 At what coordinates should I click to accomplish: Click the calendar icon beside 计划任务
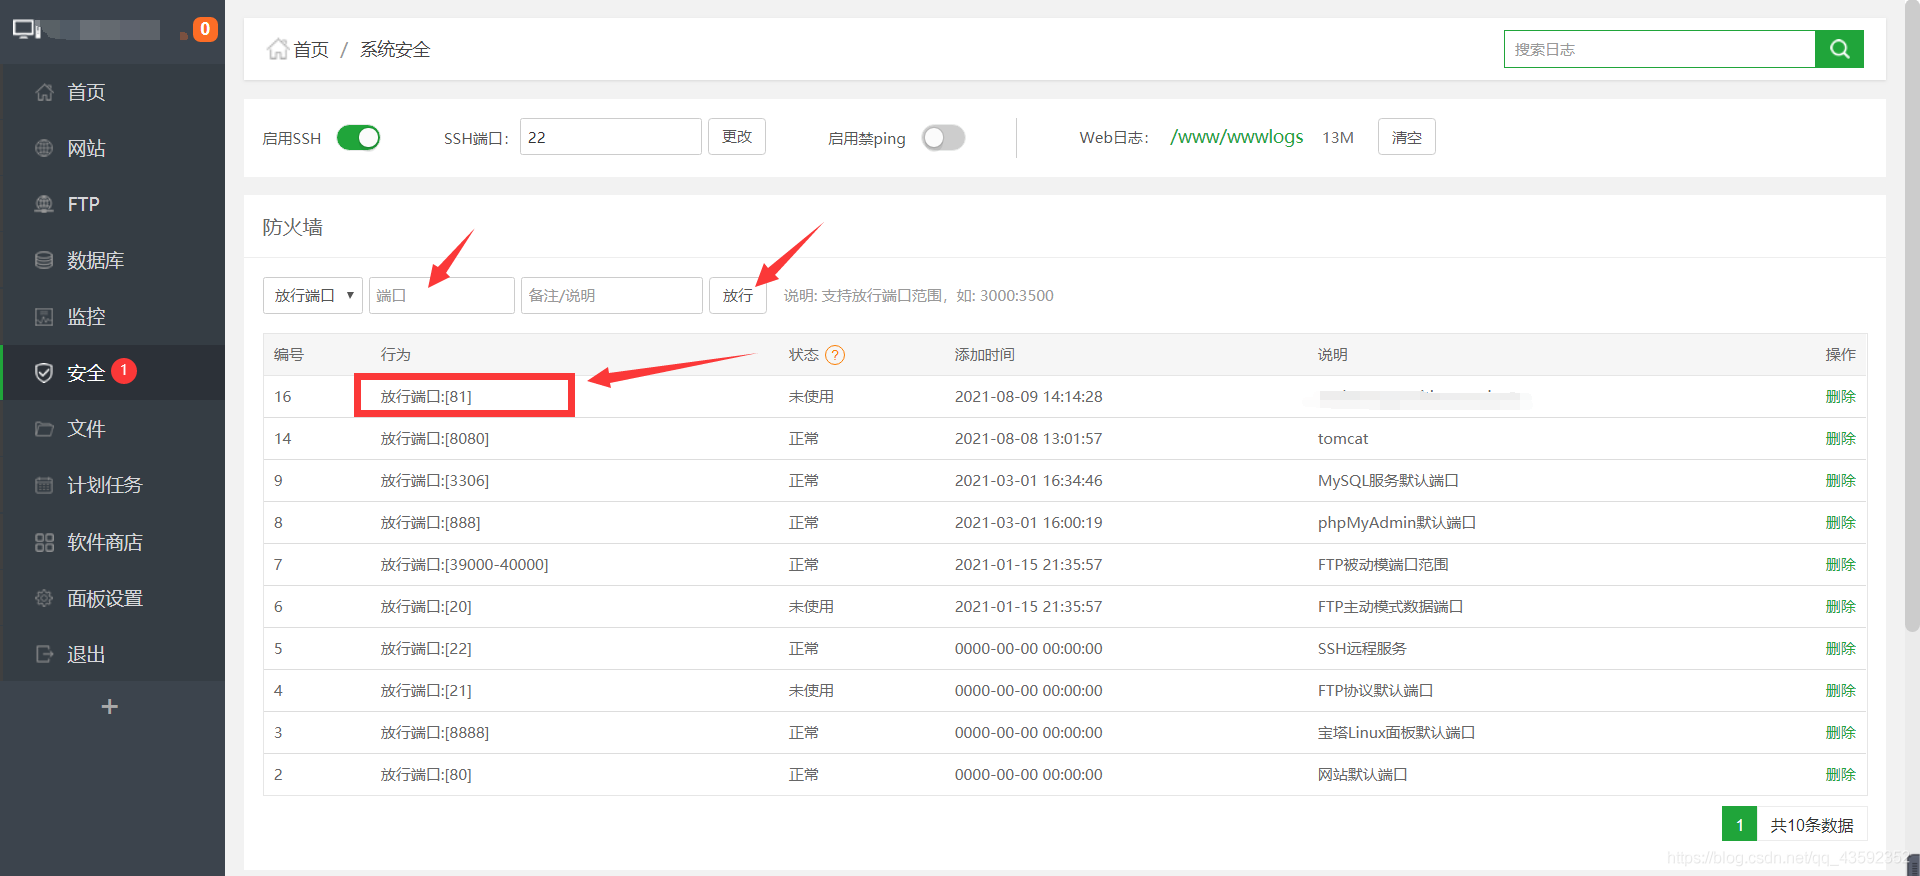pos(44,485)
